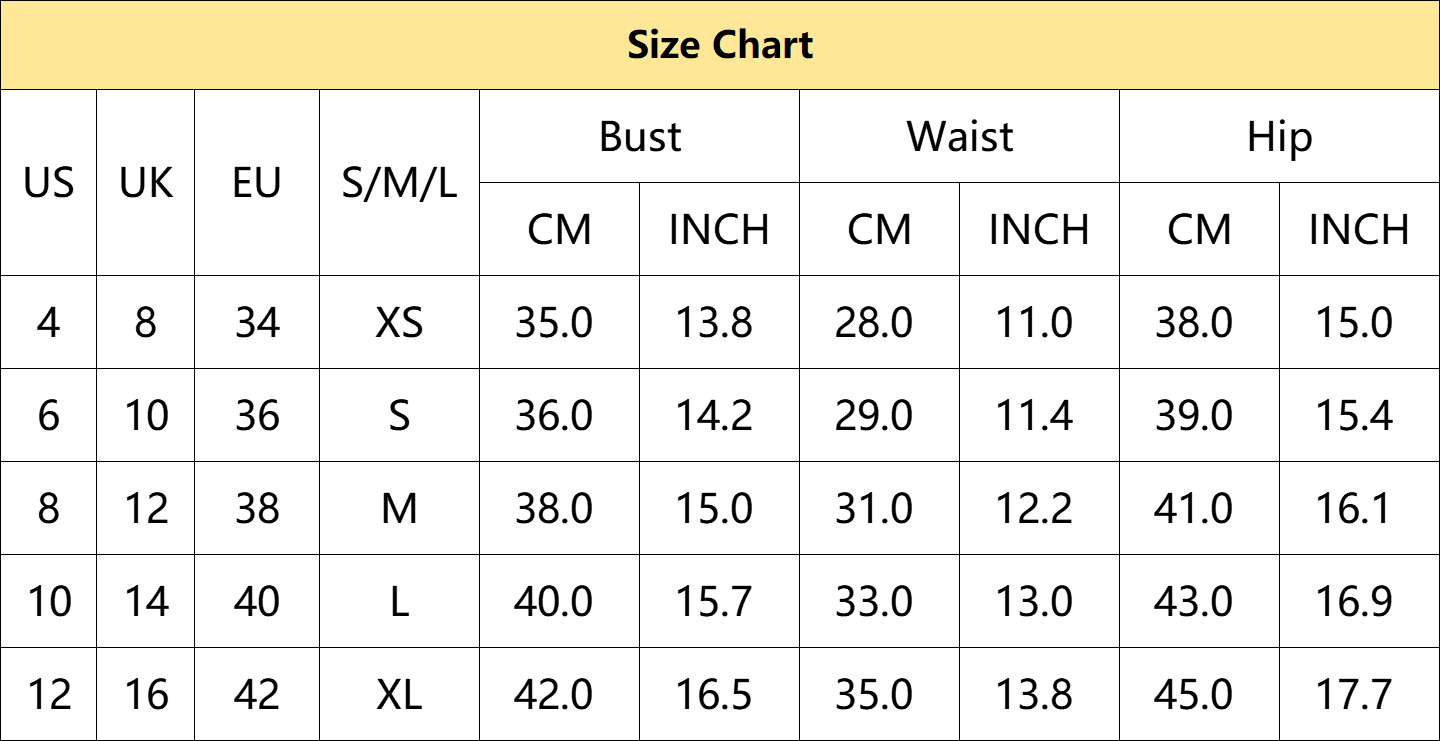Click the Bust group header
Screen dimensions: 1440x741
point(640,137)
